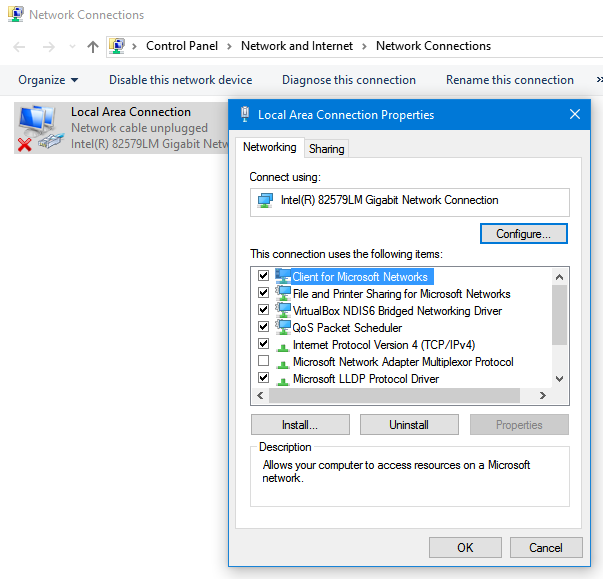Screen dimensions: 603x579
Task: Select Microsoft Network Adapter Multiplexor Protocol item
Action: [x=403, y=362]
